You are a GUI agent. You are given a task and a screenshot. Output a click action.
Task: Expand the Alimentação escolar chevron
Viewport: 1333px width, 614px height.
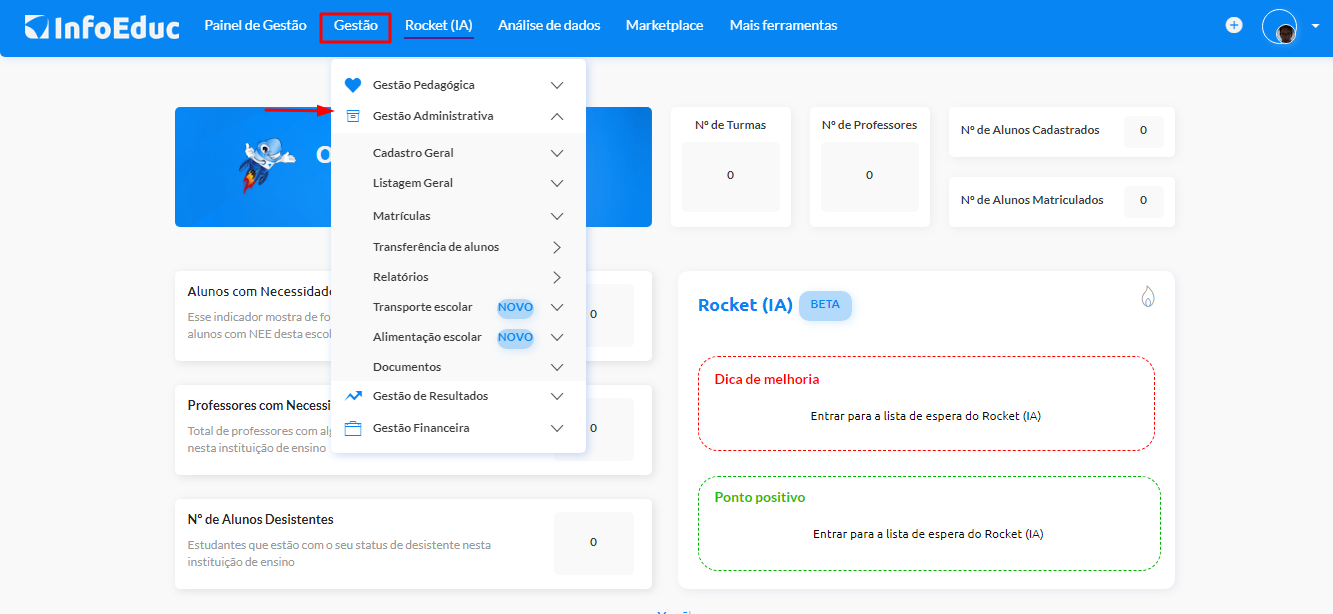click(557, 337)
